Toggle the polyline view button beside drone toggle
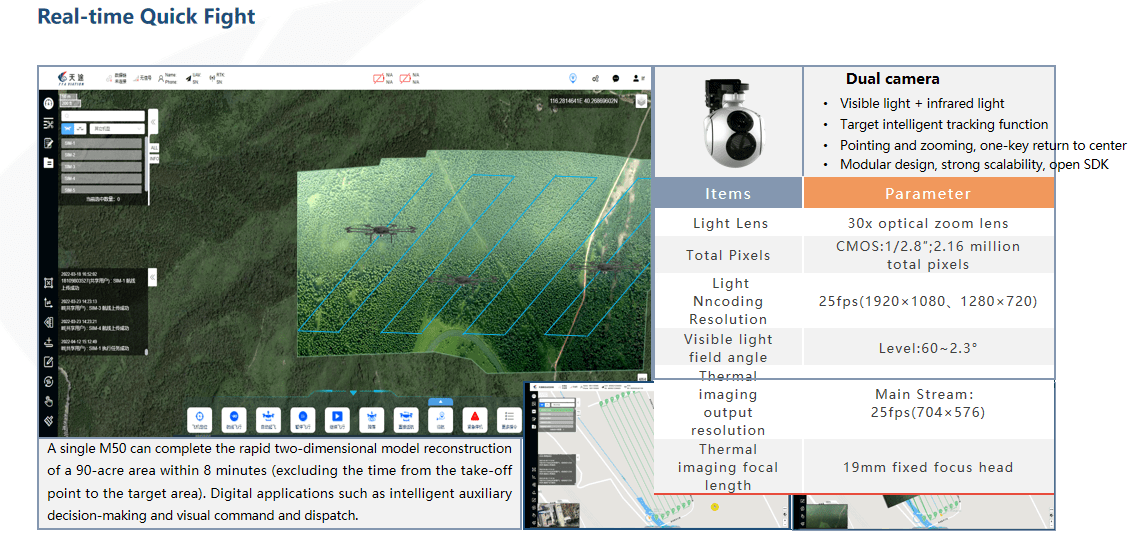 point(80,129)
